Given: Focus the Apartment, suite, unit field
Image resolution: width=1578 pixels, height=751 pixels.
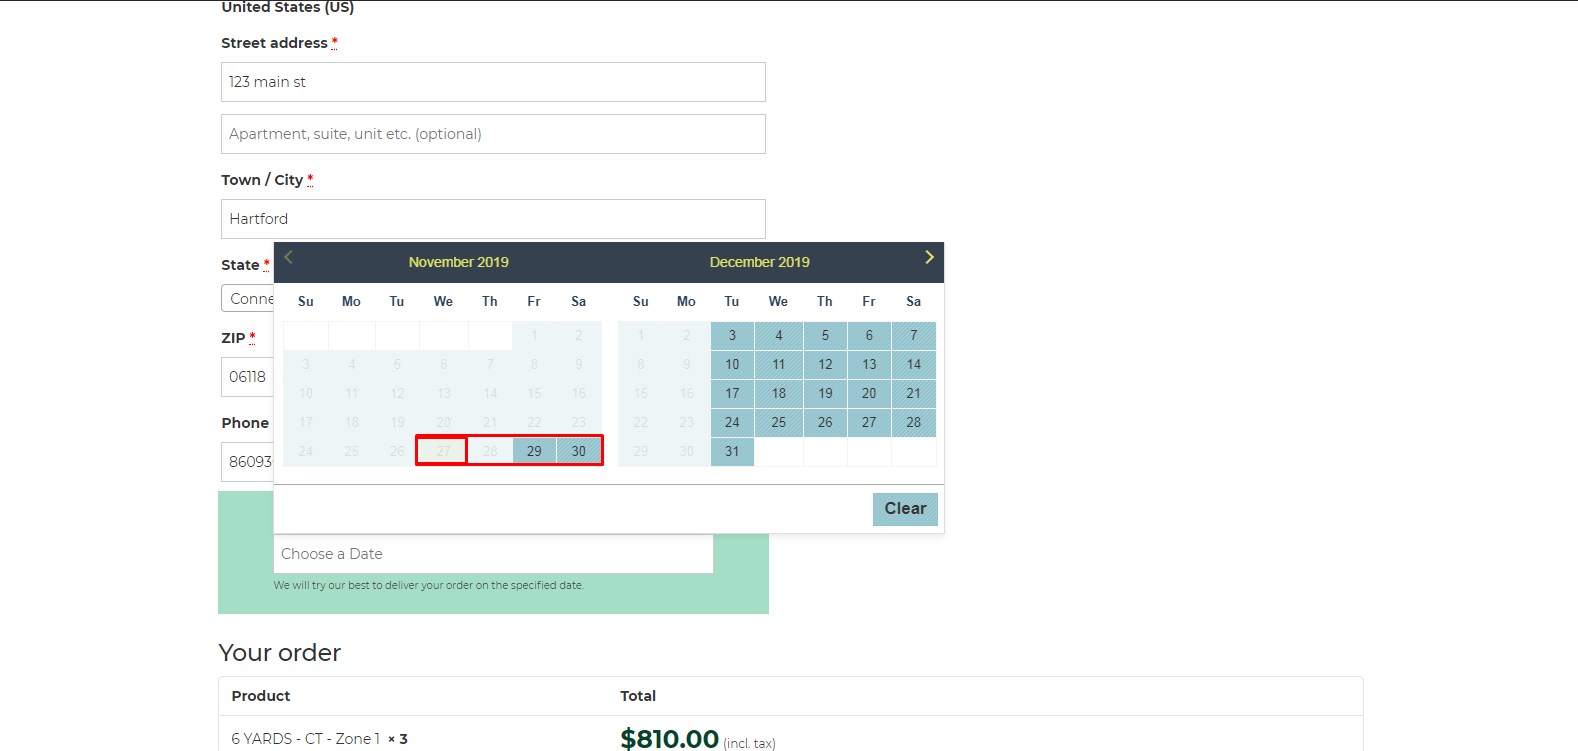Looking at the screenshot, I should tap(493, 134).
